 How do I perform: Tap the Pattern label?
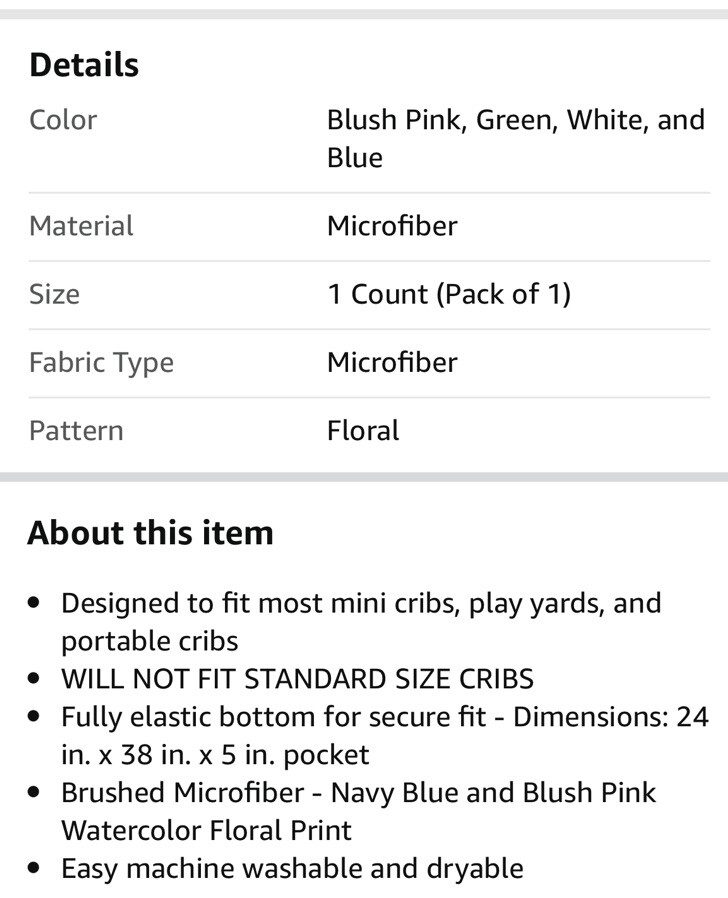[x=76, y=431]
